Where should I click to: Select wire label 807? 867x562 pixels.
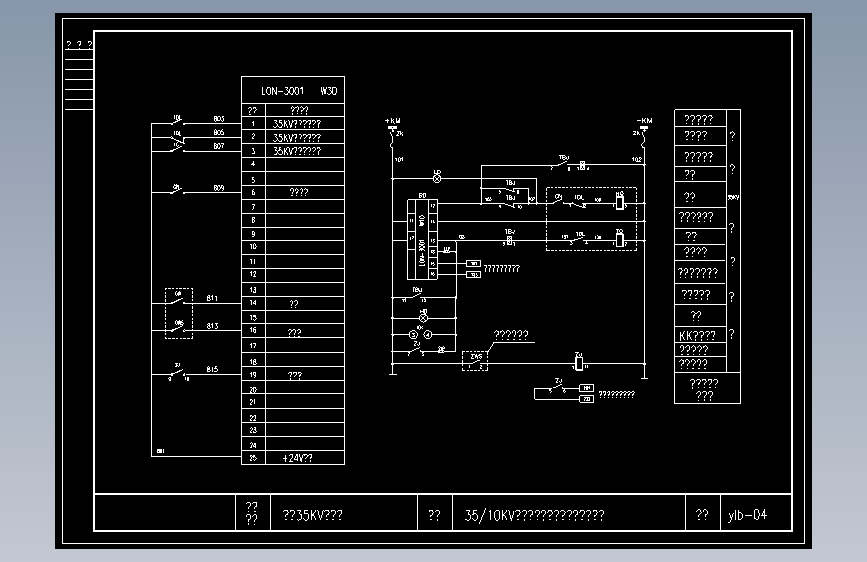point(219,146)
